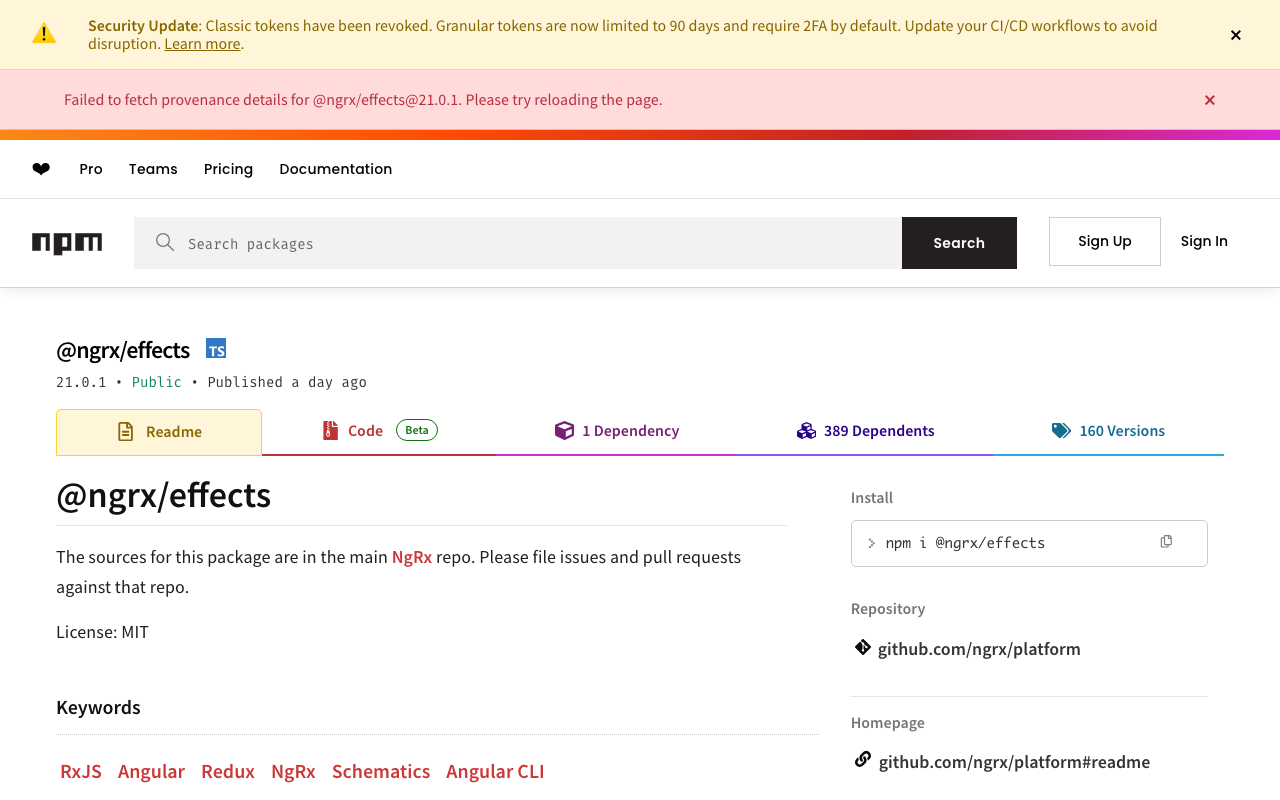
Task: Open the Learn more link
Action: point(202,44)
